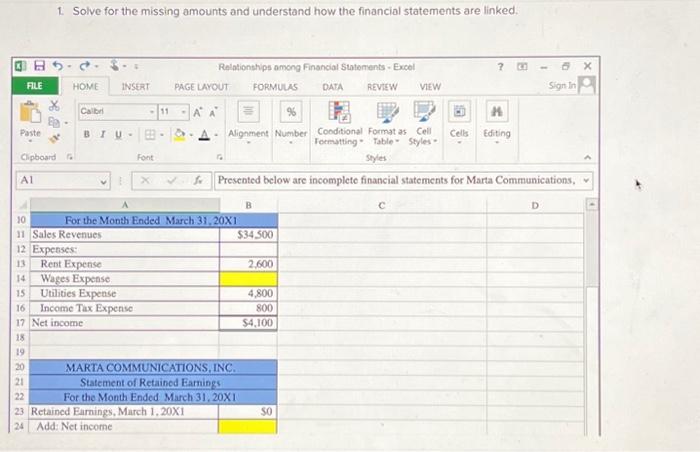
Task: Toggle italic formatting
Action: [103, 134]
